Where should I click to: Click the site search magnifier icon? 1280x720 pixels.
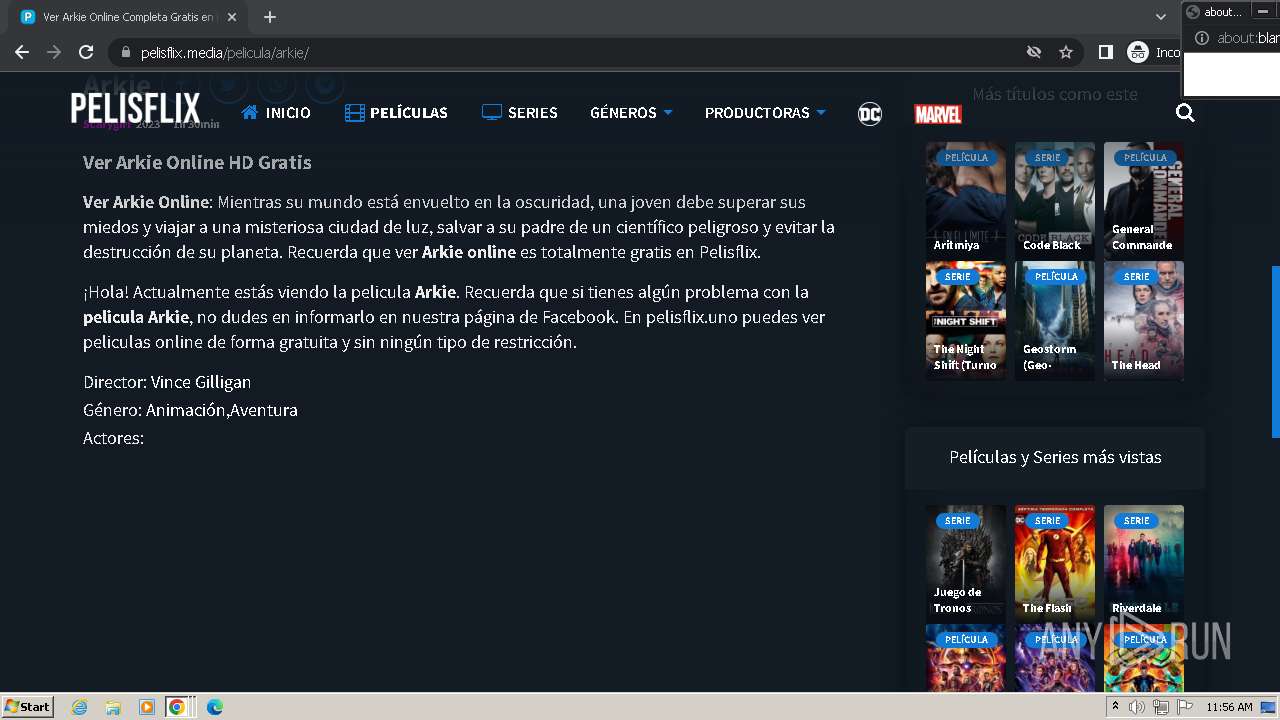(x=1185, y=113)
